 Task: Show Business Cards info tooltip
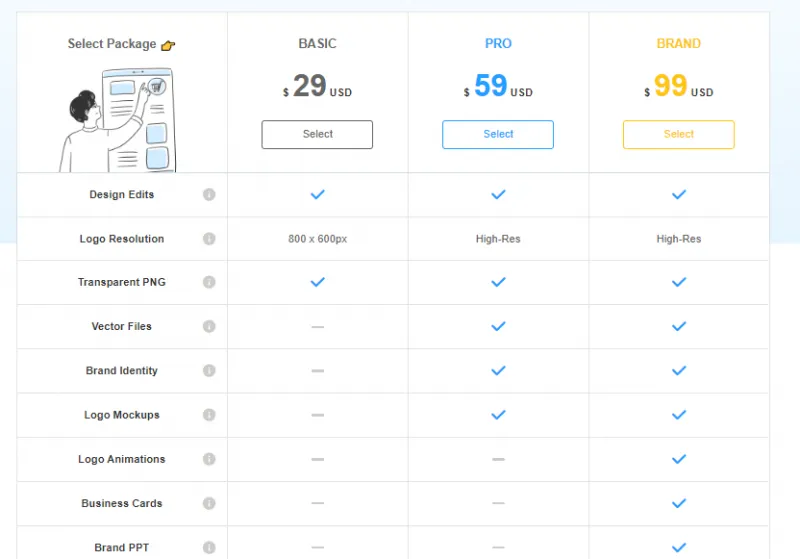click(x=209, y=503)
